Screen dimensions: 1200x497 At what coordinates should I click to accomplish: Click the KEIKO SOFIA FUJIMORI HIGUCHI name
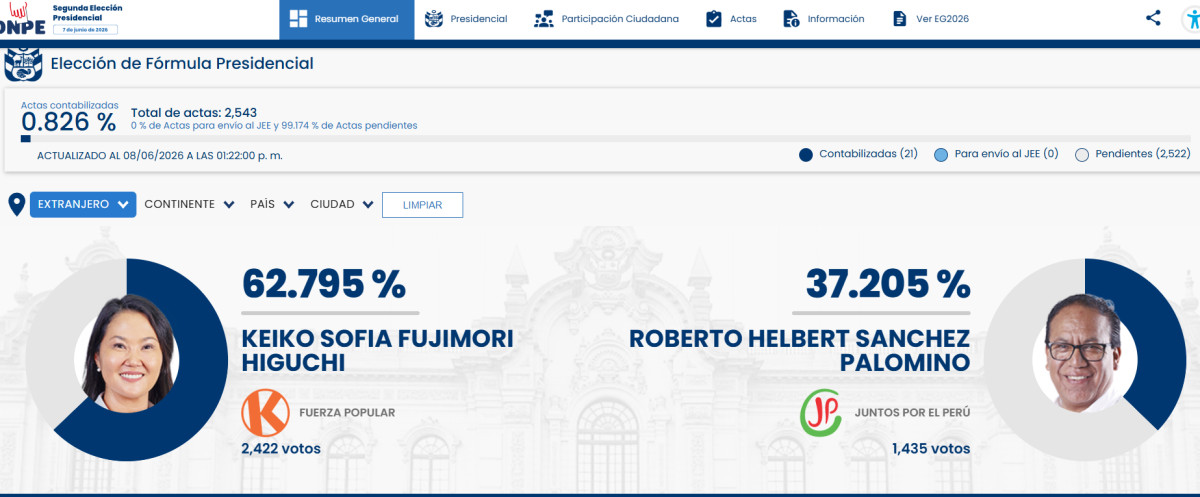tap(377, 350)
